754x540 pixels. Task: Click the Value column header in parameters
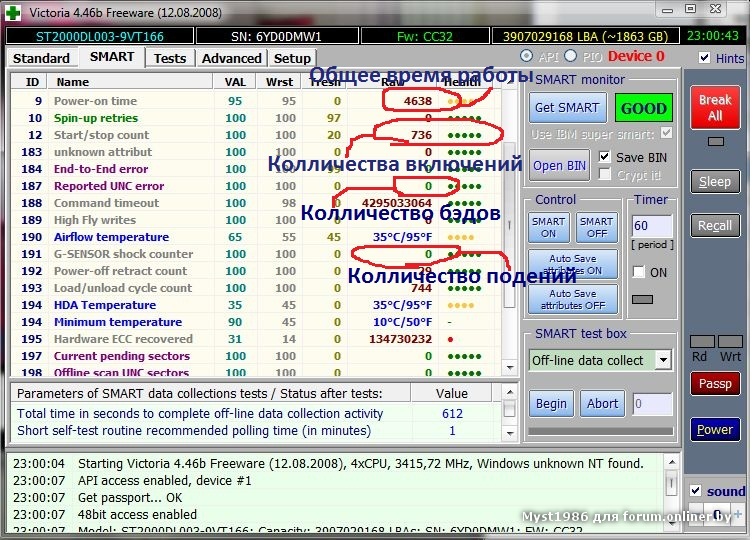click(x=452, y=393)
